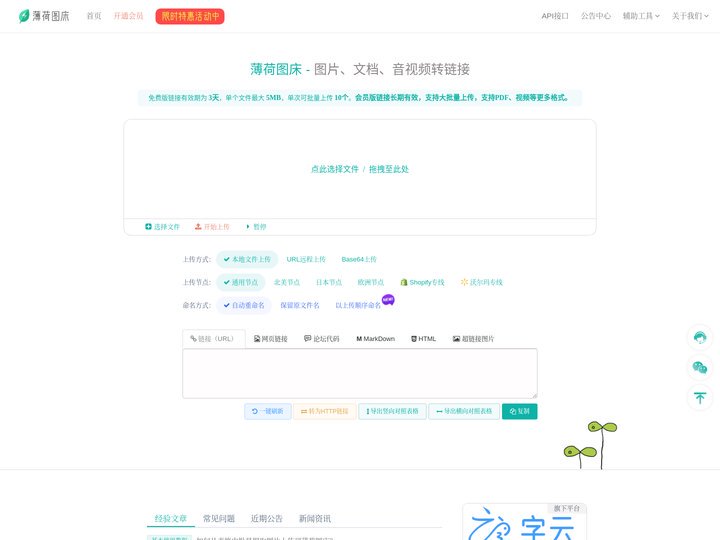The image size is (720, 540).
Task: Switch to the MarkDown tab
Action: click(376, 339)
